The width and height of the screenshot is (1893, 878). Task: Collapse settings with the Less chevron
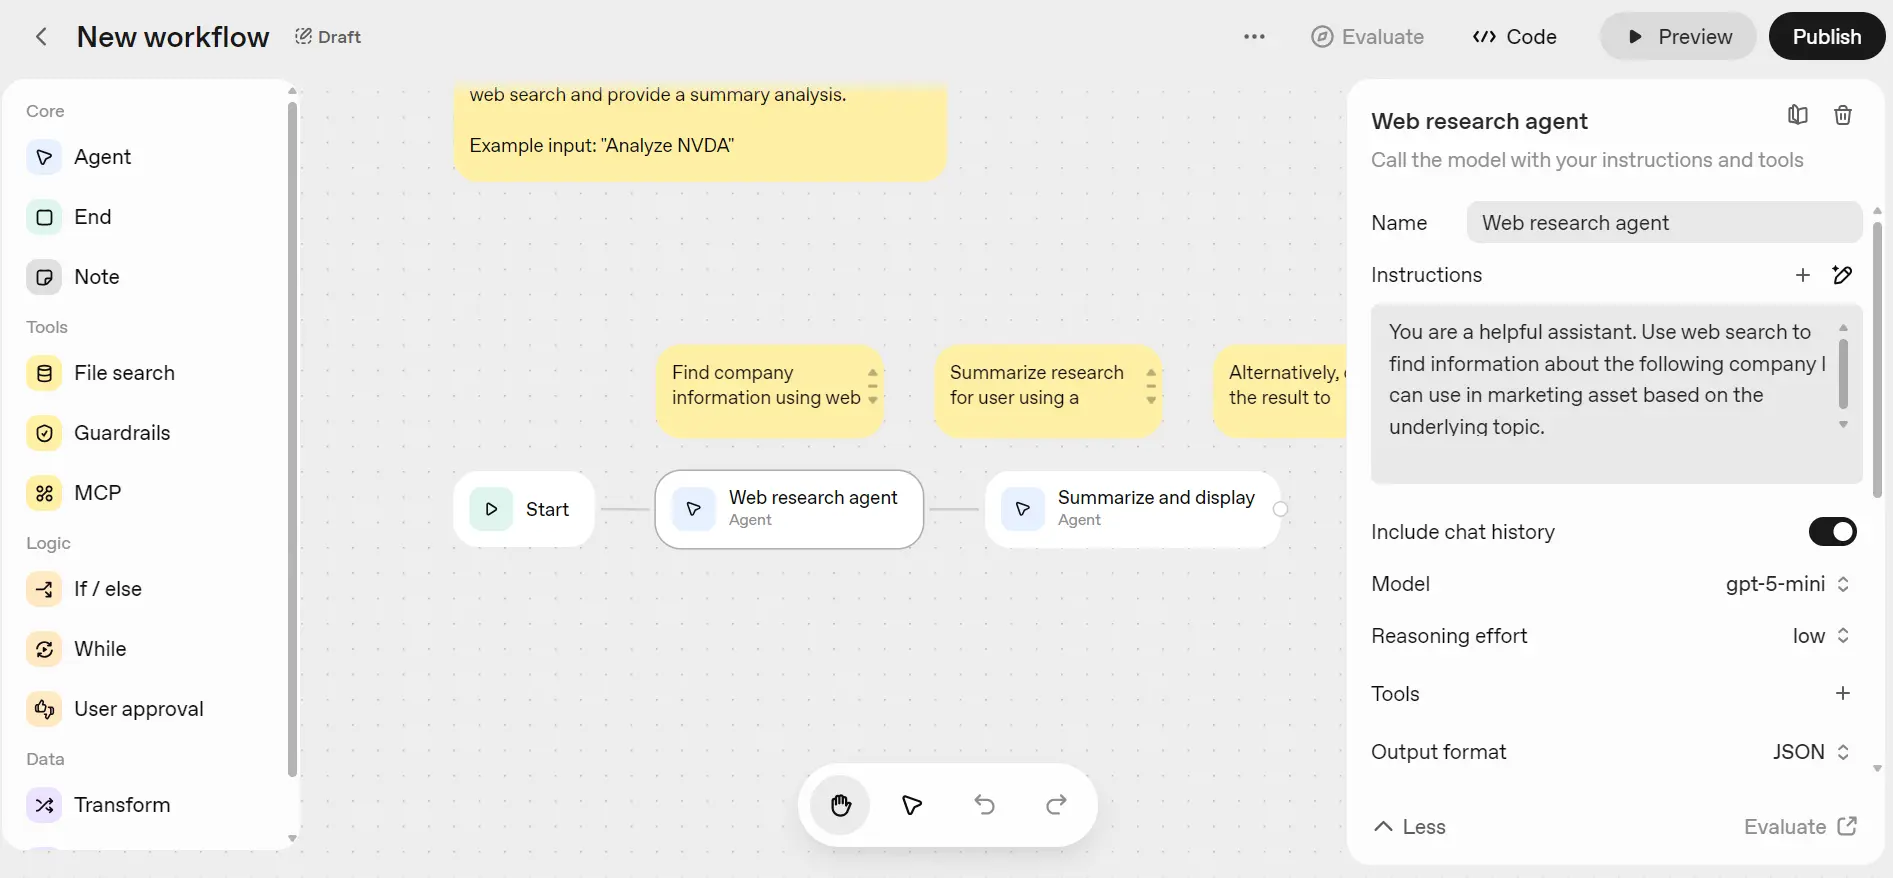click(1410, 827)
